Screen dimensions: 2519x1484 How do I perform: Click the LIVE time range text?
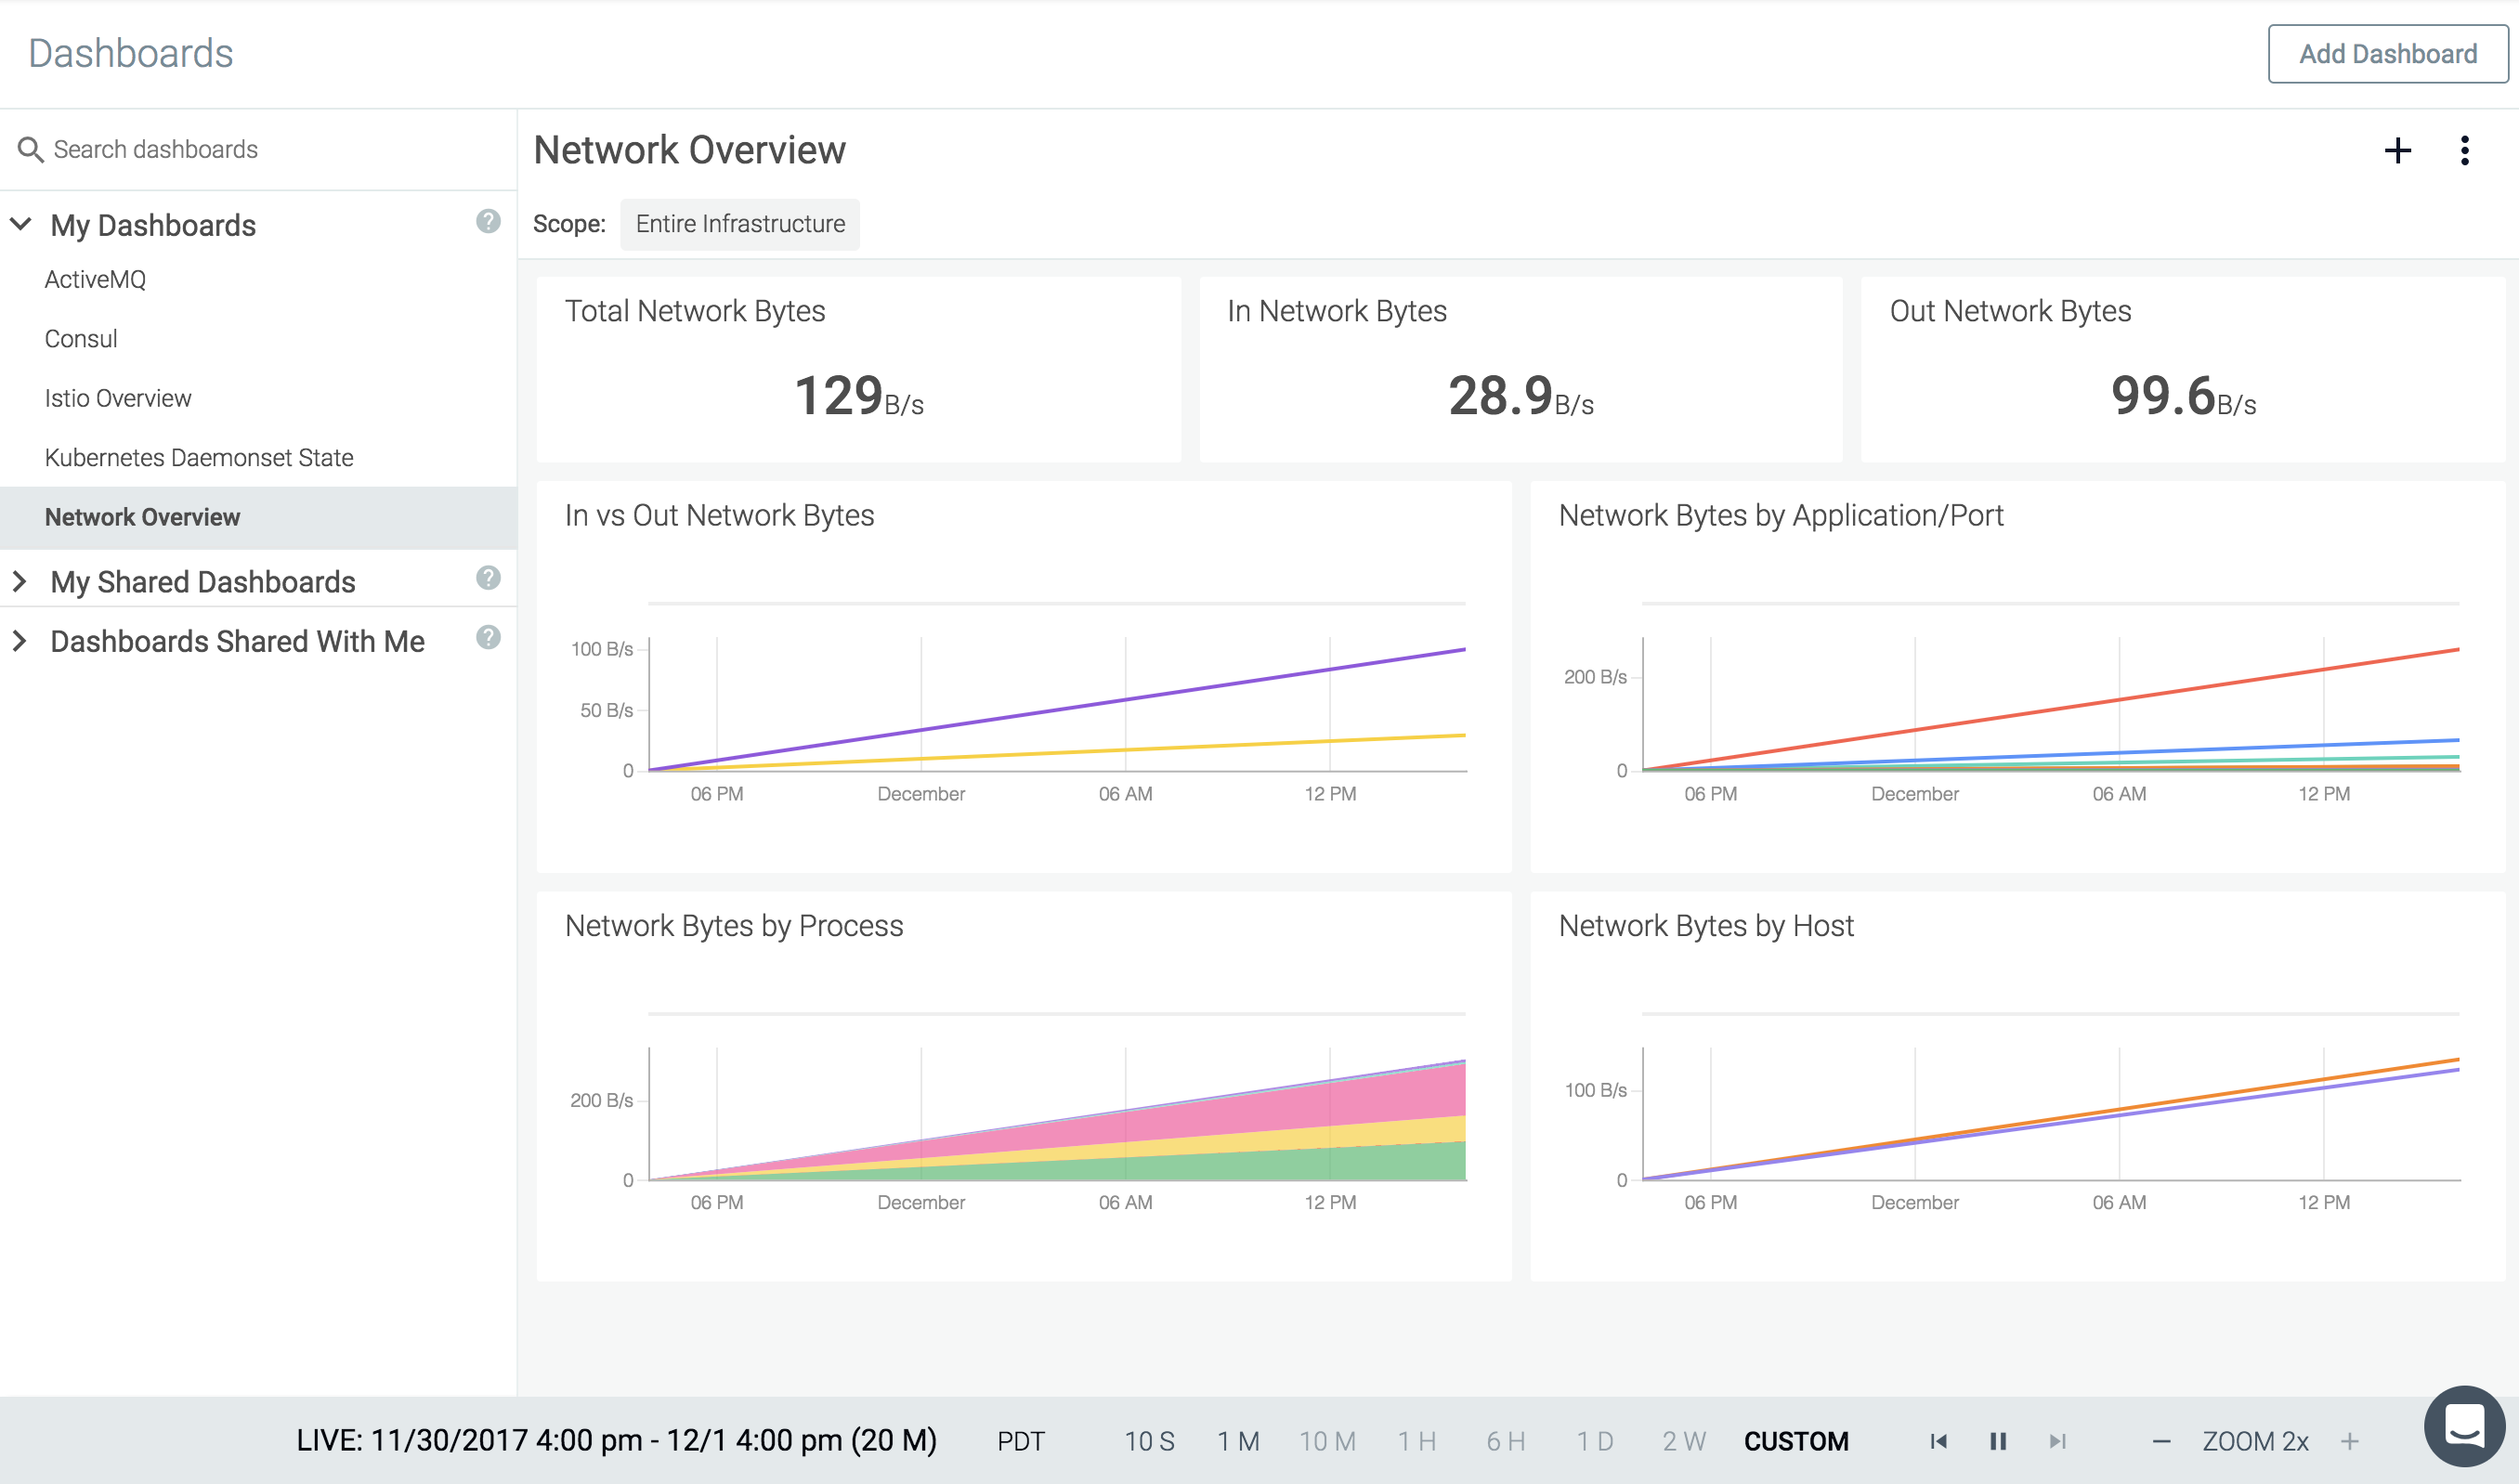[616, 1440]
